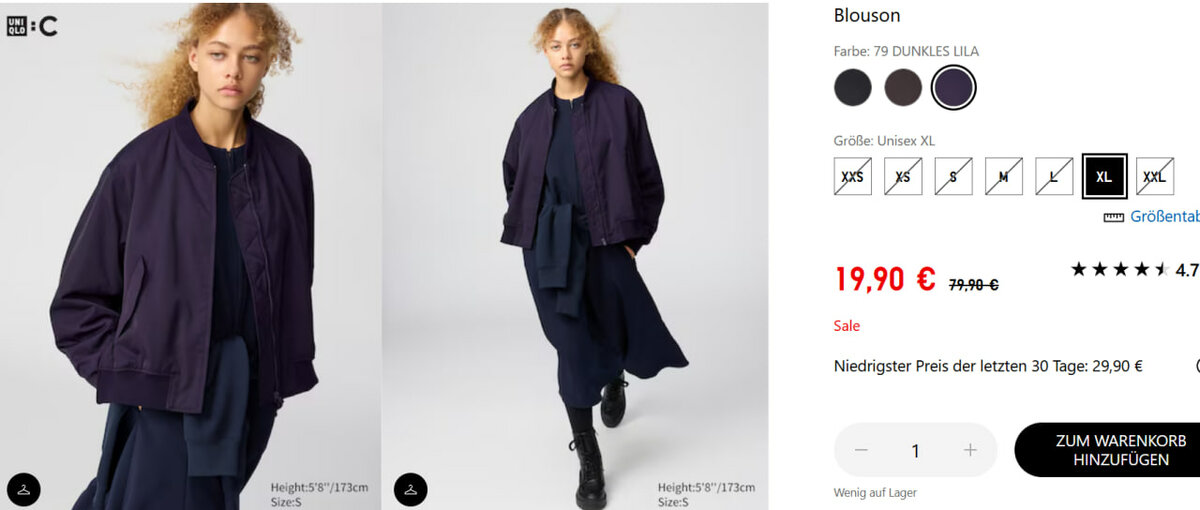This screenshot has width=1200, height=510.
Task: Click the Uniqlo : C logo
Action: [x=32, y=26]
